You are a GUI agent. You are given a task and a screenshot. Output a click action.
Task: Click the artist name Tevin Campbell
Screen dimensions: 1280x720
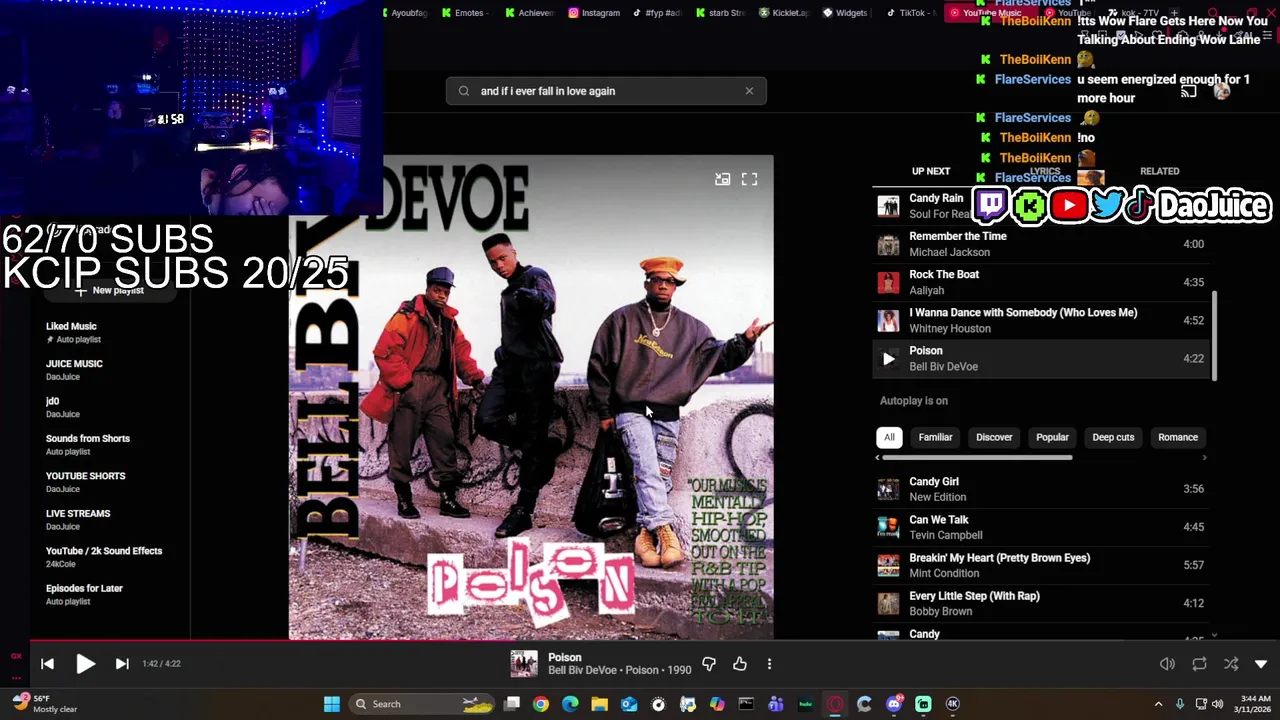946,535
